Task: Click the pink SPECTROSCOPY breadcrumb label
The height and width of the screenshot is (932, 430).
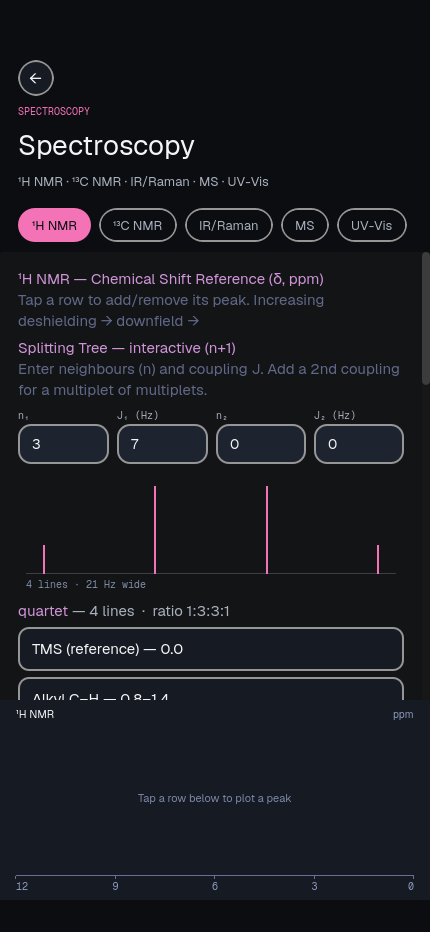Action: coord(54,111)
